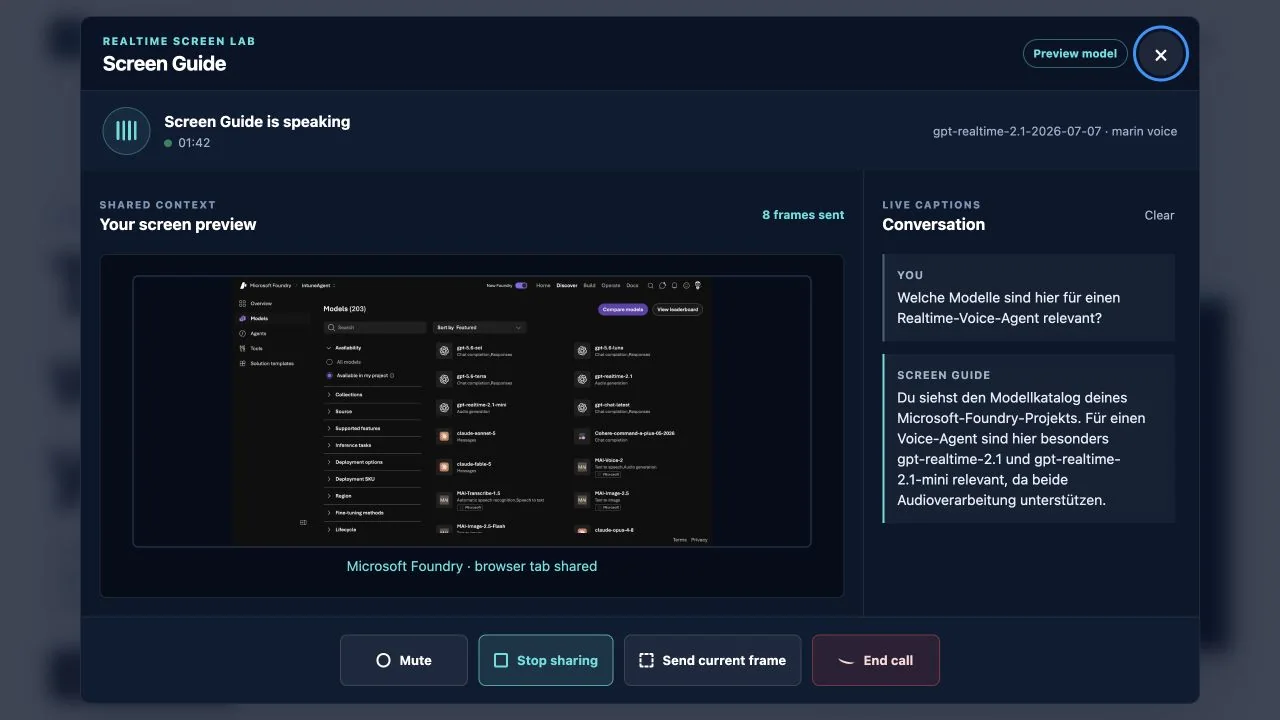Toggle New Foundry switch in preview

point(521,285)
